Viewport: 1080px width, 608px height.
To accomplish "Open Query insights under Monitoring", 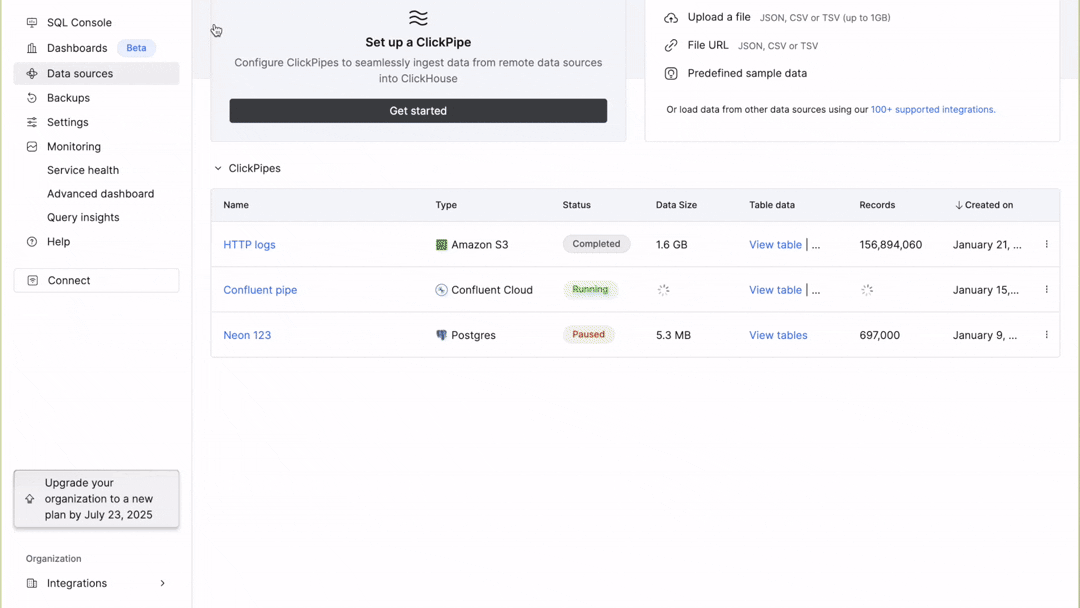I will coord(83,218).
